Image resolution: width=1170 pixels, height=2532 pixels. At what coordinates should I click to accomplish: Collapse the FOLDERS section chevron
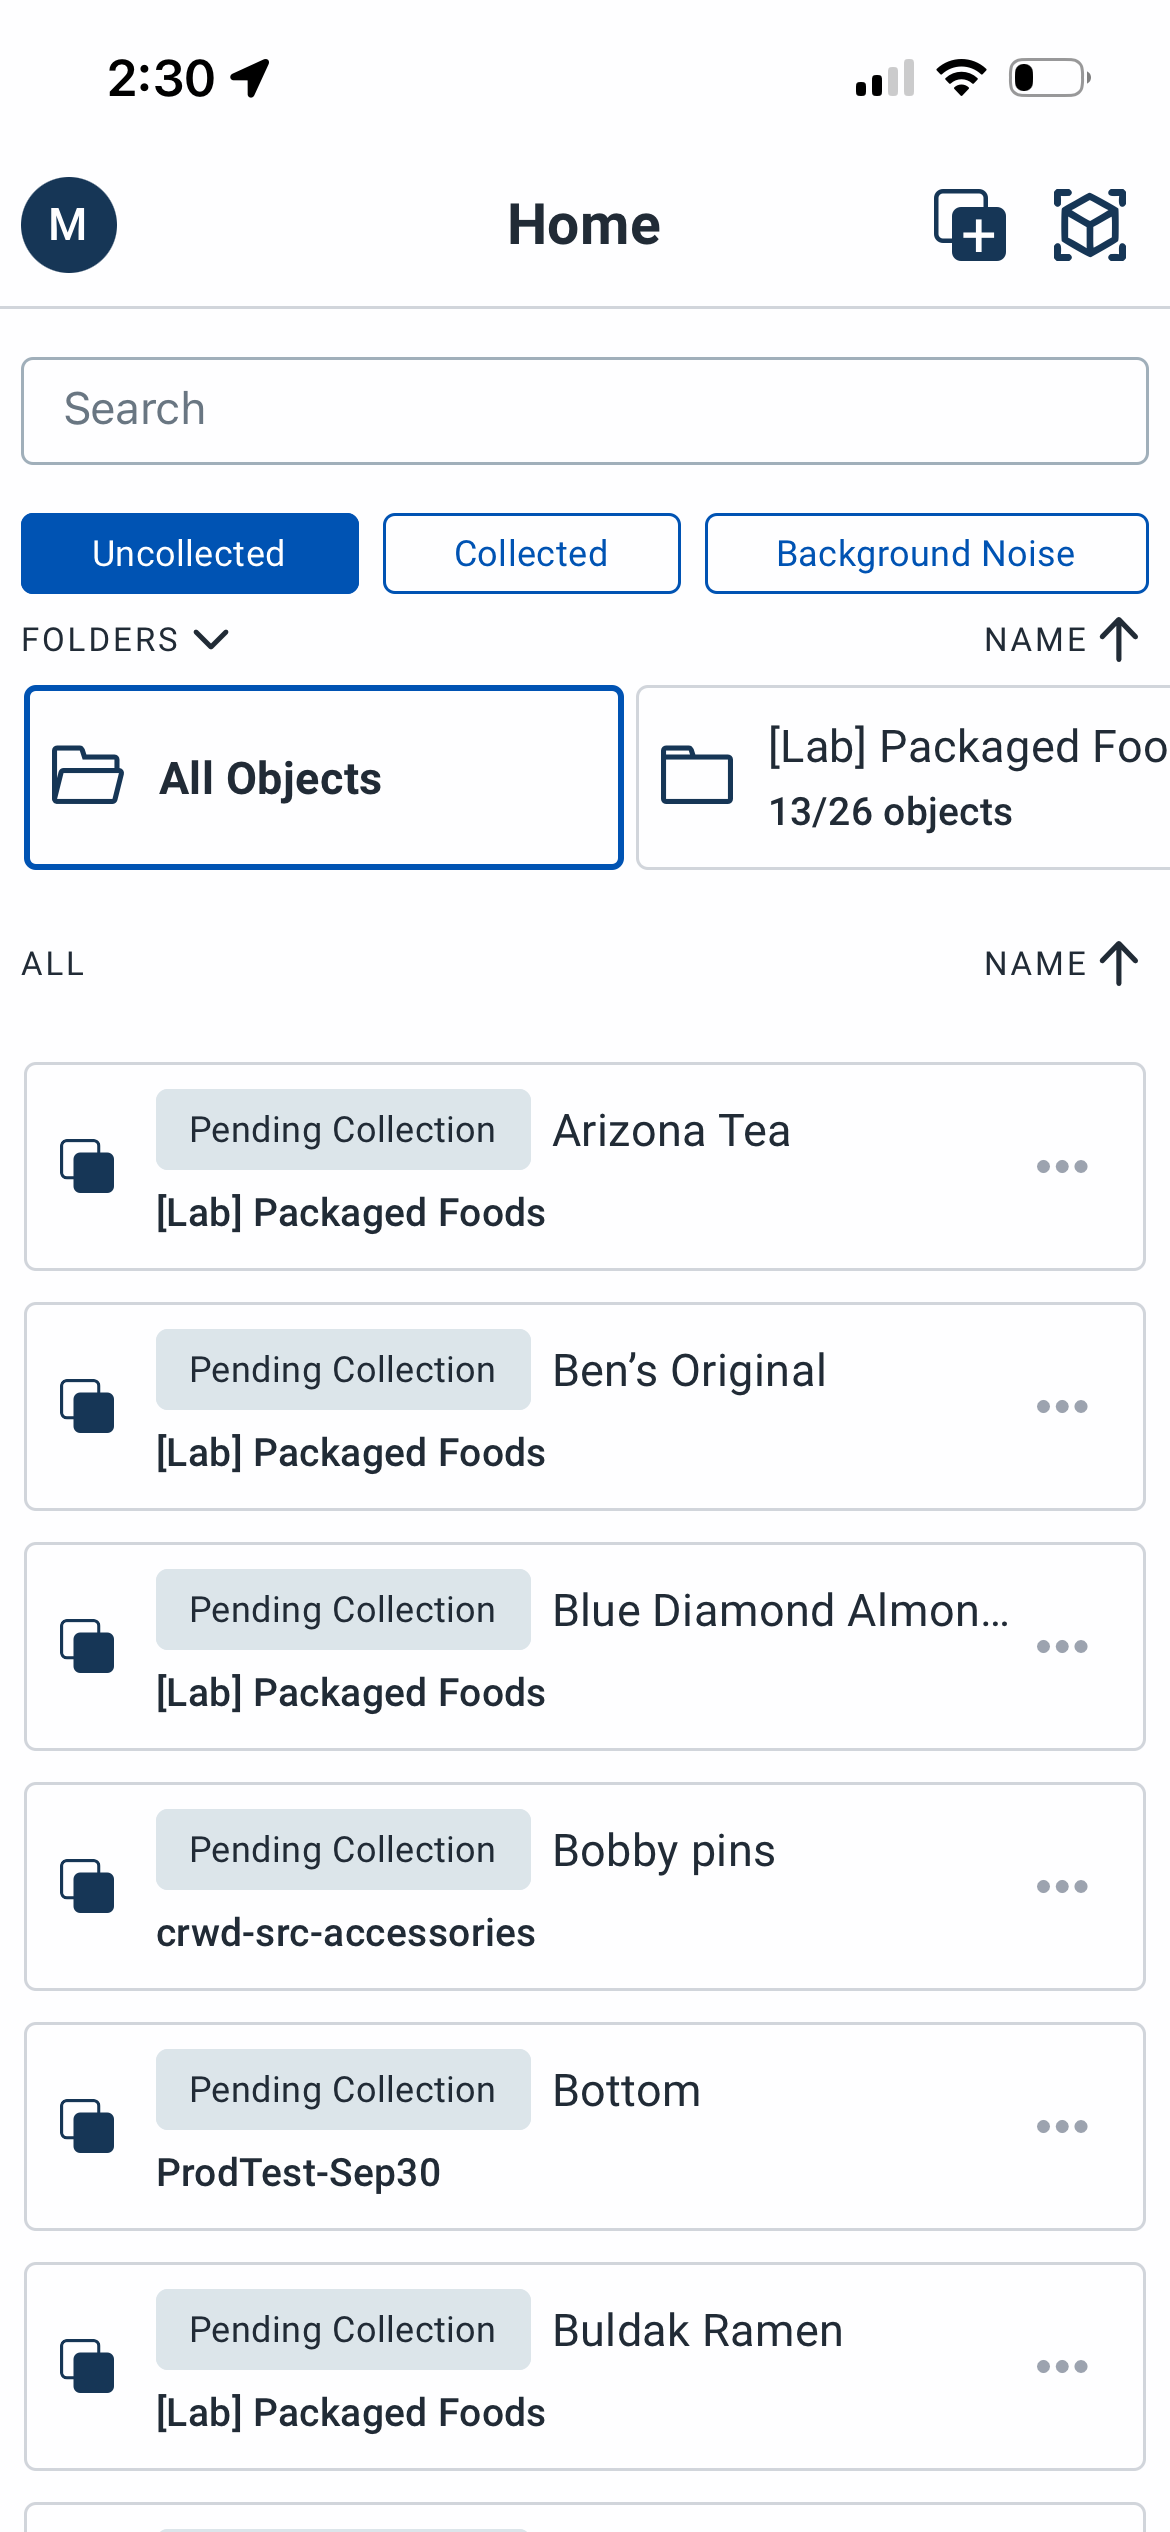[211, 639]
